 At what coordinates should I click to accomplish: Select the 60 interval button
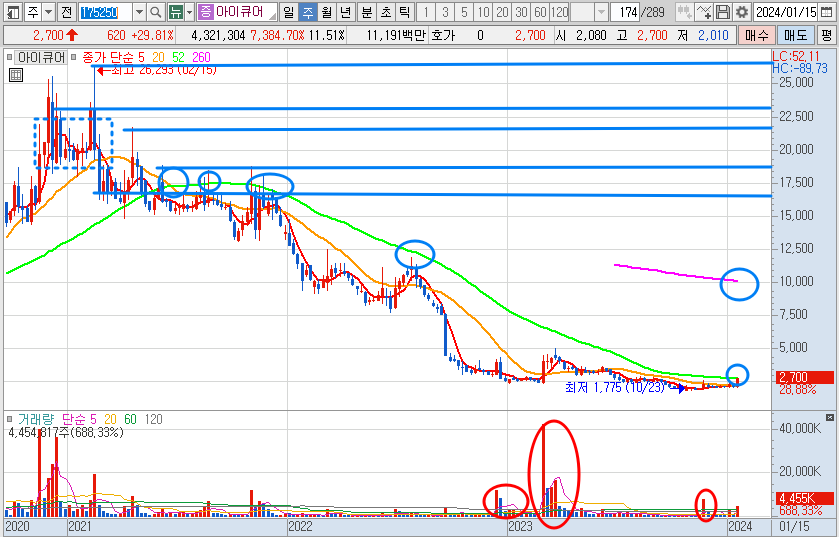click(x=540, y=12)
